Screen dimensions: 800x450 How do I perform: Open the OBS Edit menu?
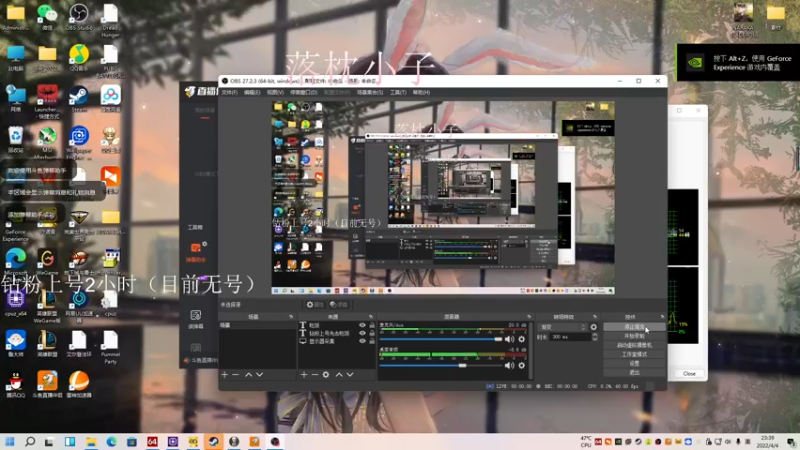pyautogui.click(x=252, y=92)
